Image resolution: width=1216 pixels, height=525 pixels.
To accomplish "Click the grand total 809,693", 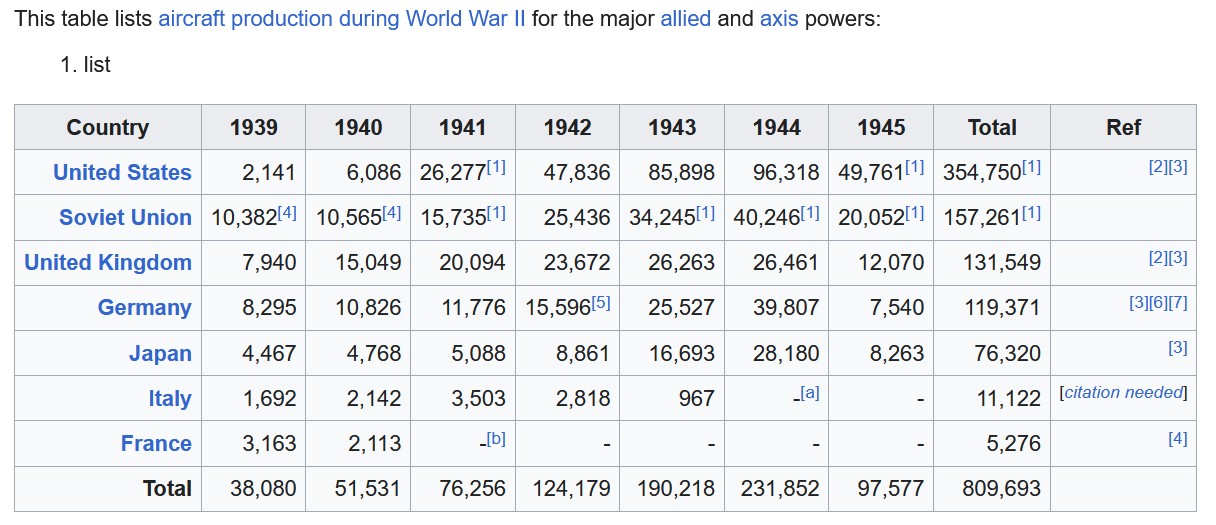I will coord(1002,488).
